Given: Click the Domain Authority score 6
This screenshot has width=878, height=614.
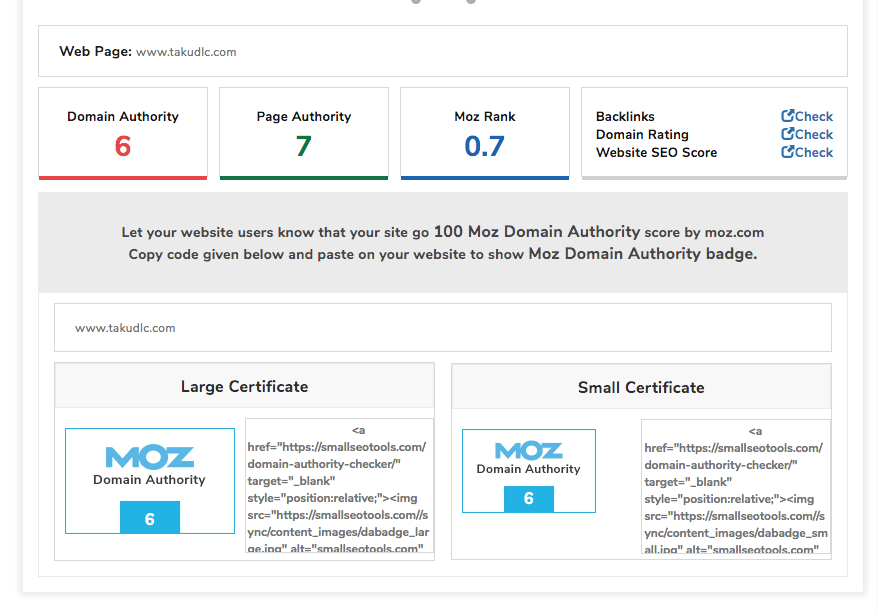Looking at the screenshot, I should coord(123,147).
